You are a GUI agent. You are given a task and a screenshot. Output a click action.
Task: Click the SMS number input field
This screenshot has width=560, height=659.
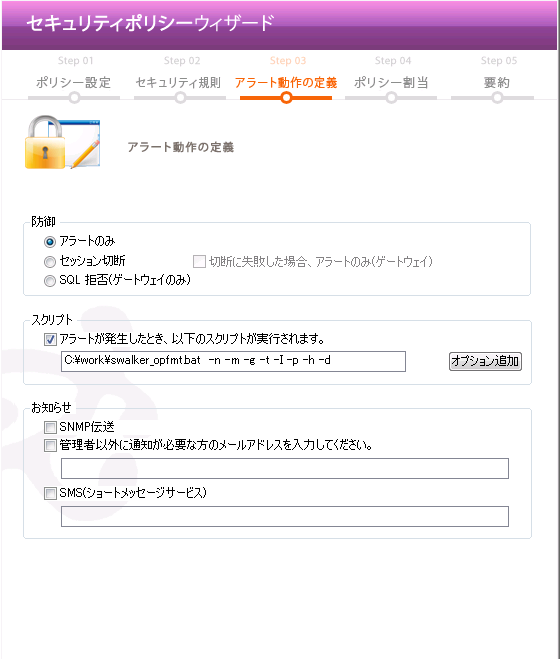click(285, 517)
